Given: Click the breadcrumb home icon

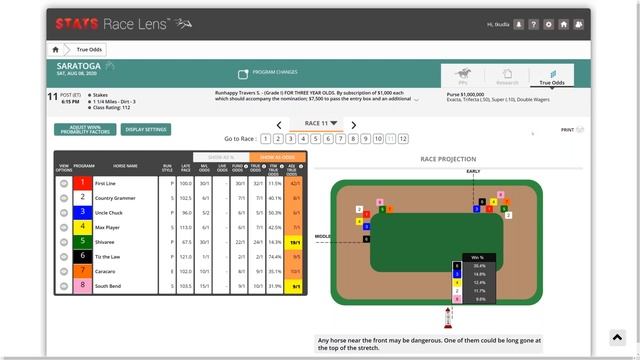Looking at the screenshot, I should [x=56, y=49].
